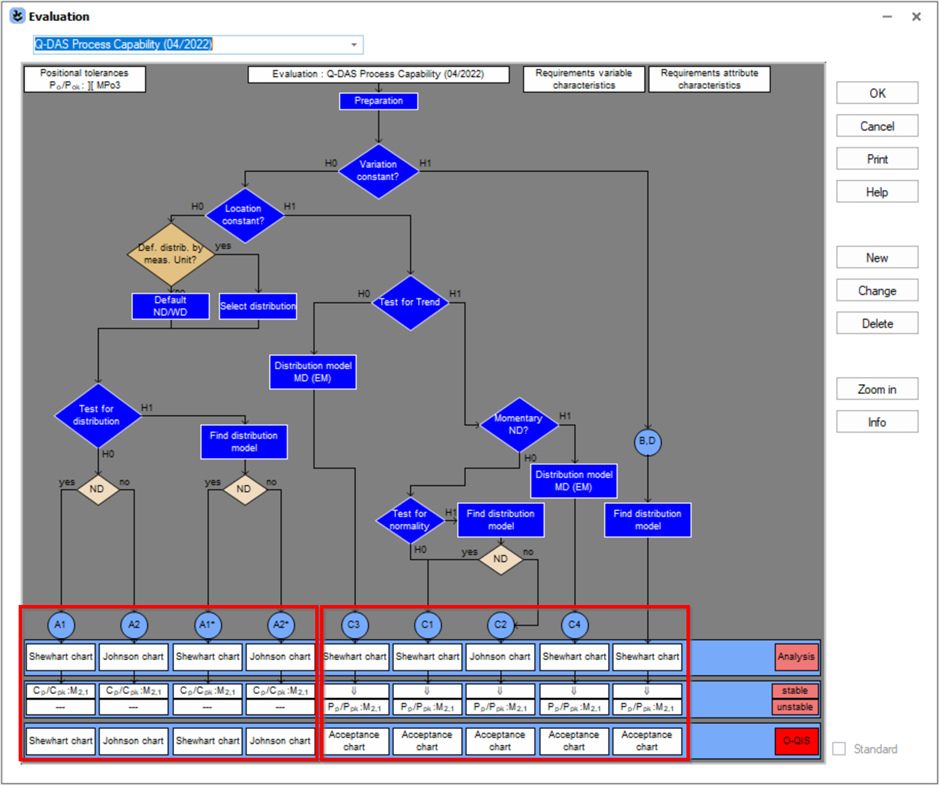The height and width of the screenshot is (785, 939).
Task: Click Zoom in button
Action: point(877,390)
